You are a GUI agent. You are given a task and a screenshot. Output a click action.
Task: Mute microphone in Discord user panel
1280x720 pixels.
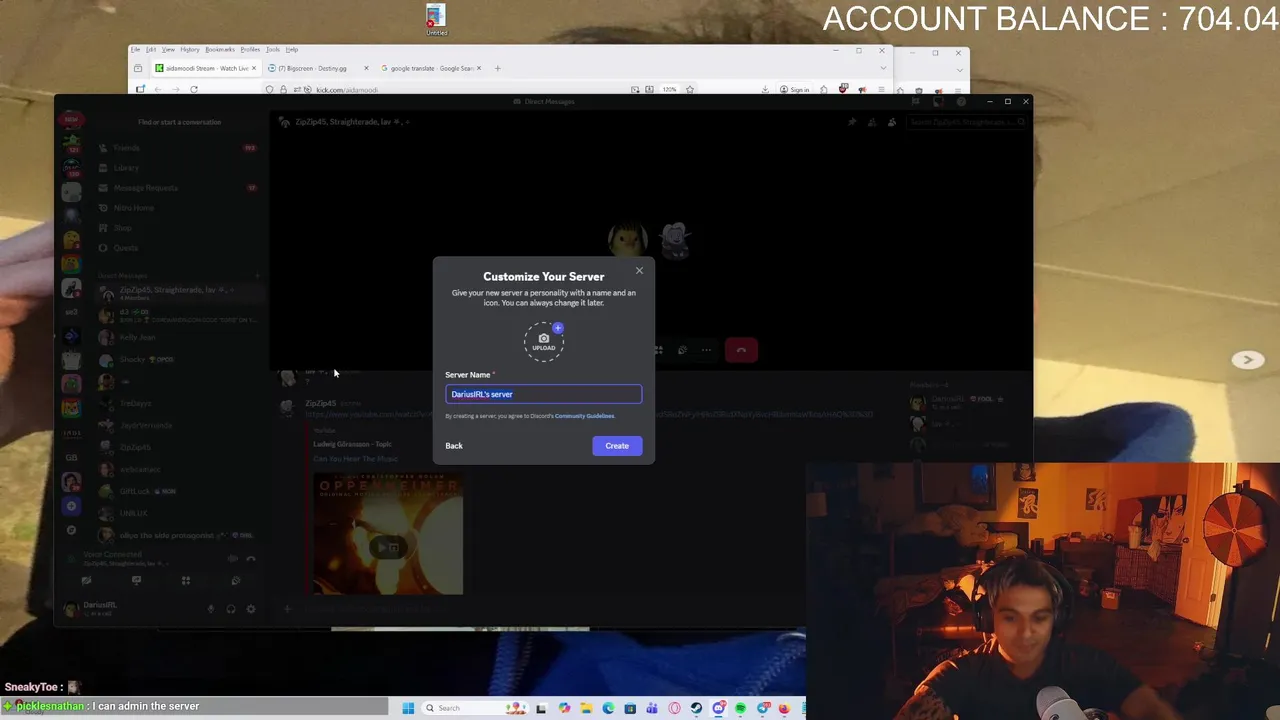(211, 609)
